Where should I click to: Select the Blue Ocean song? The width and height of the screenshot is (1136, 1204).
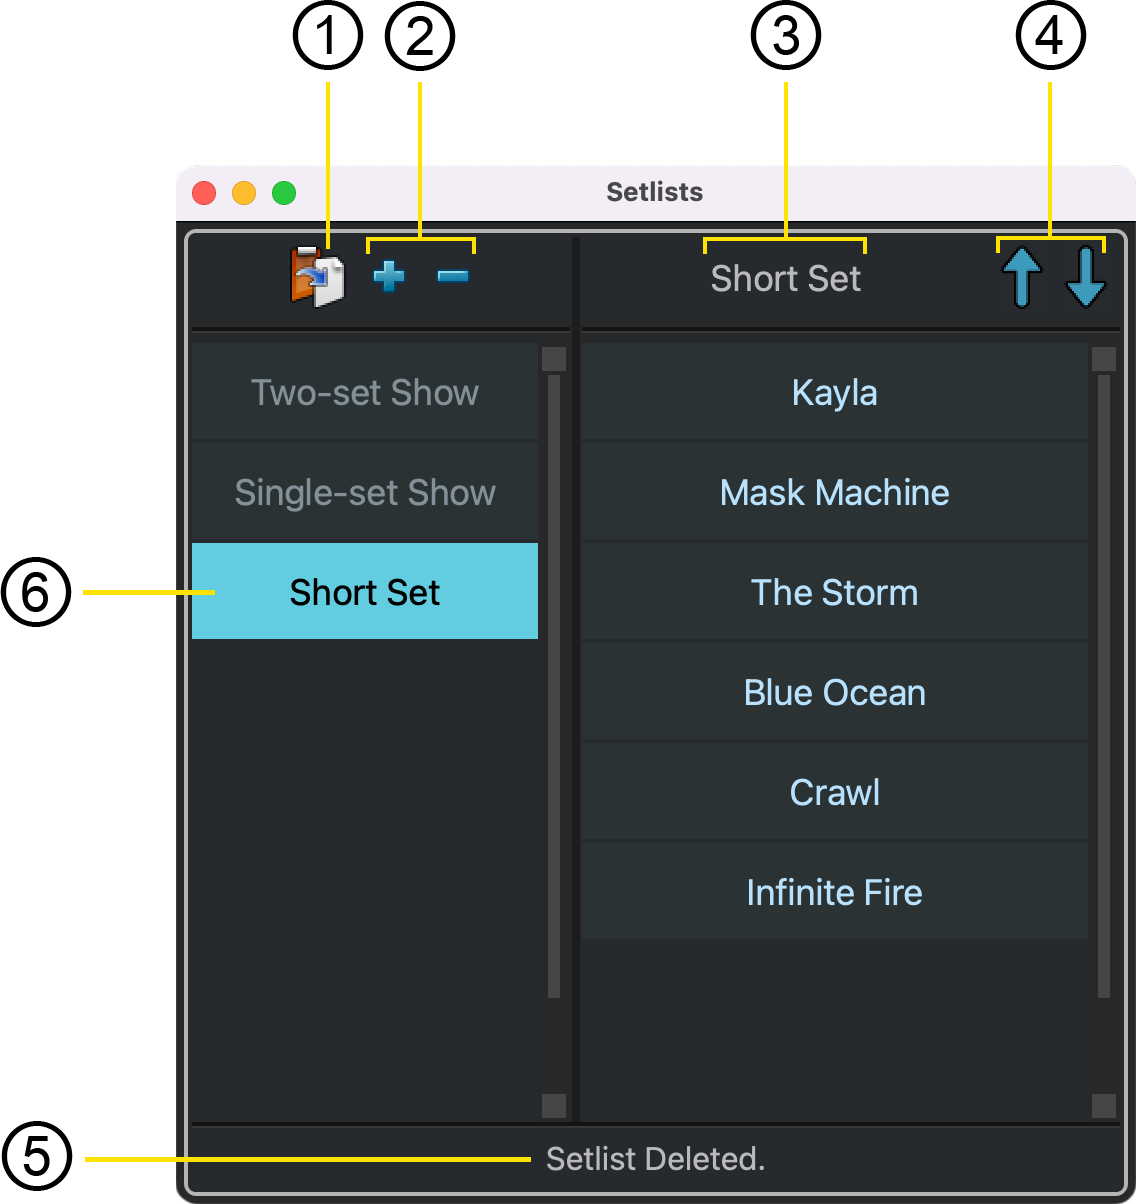tap(834, 692)
